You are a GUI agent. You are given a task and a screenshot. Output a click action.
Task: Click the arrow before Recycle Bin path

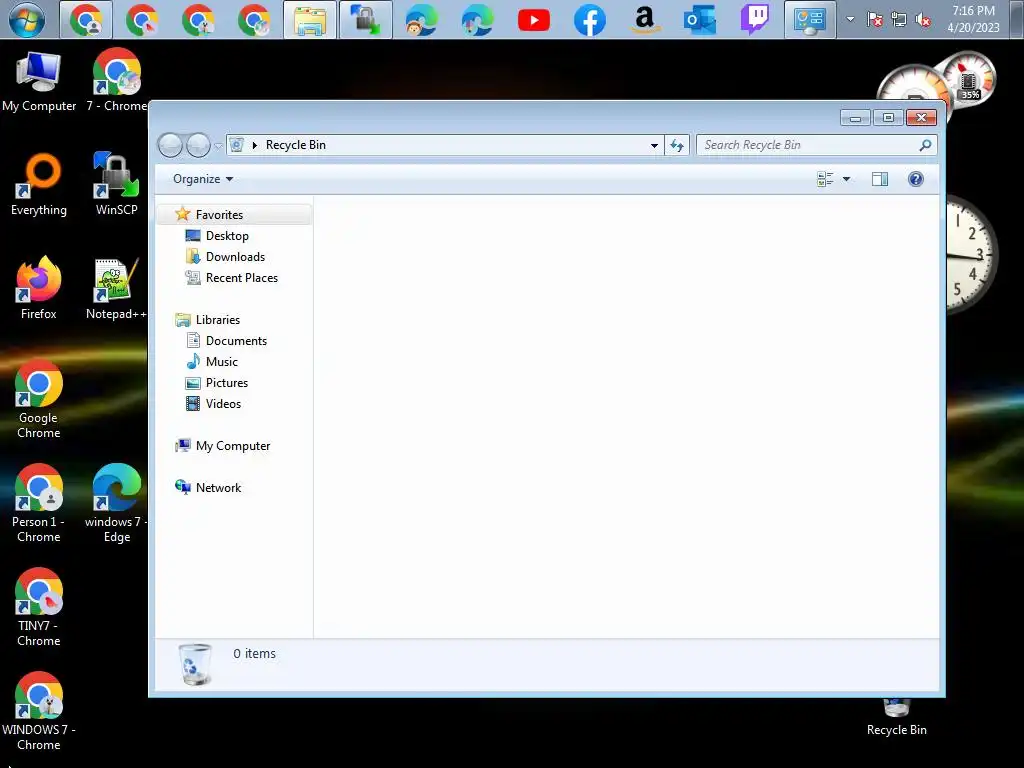tap(255, 145)
